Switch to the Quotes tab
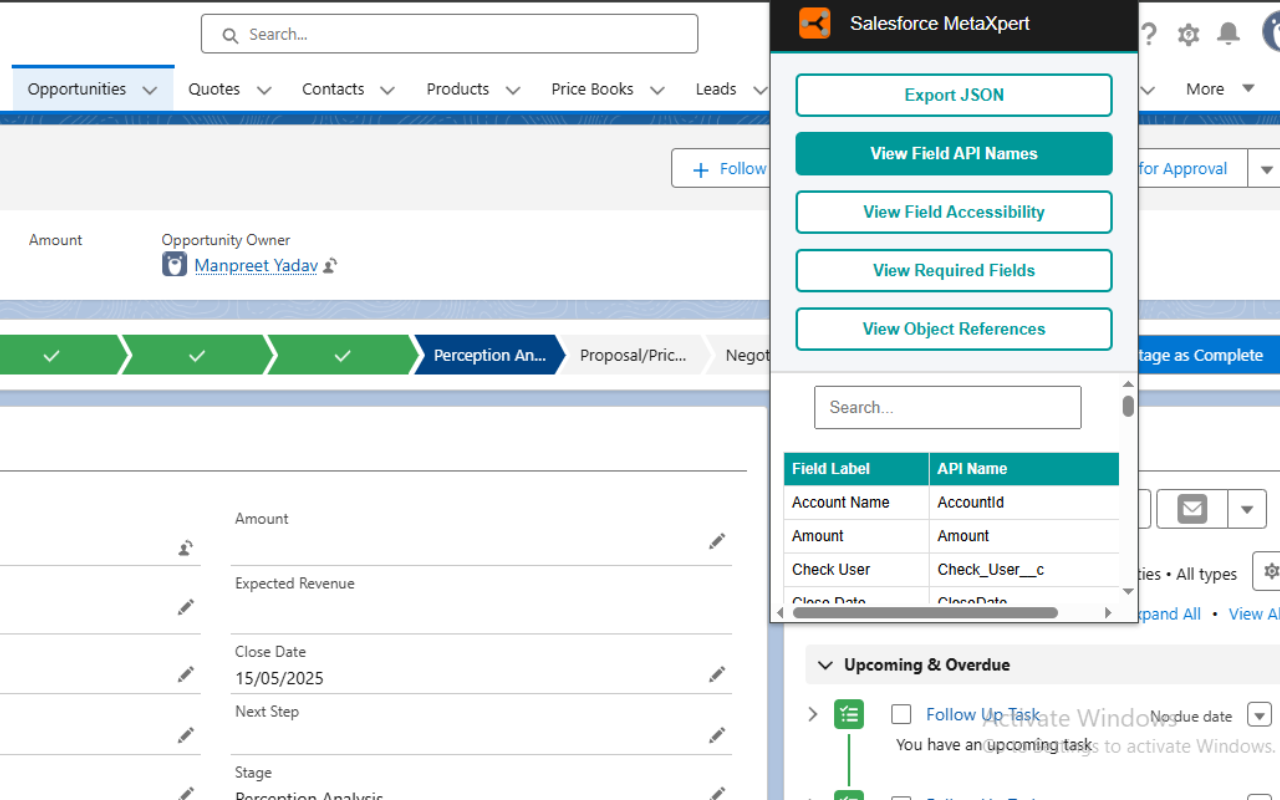Screen dimensions: 1280x800 (214, 89)
